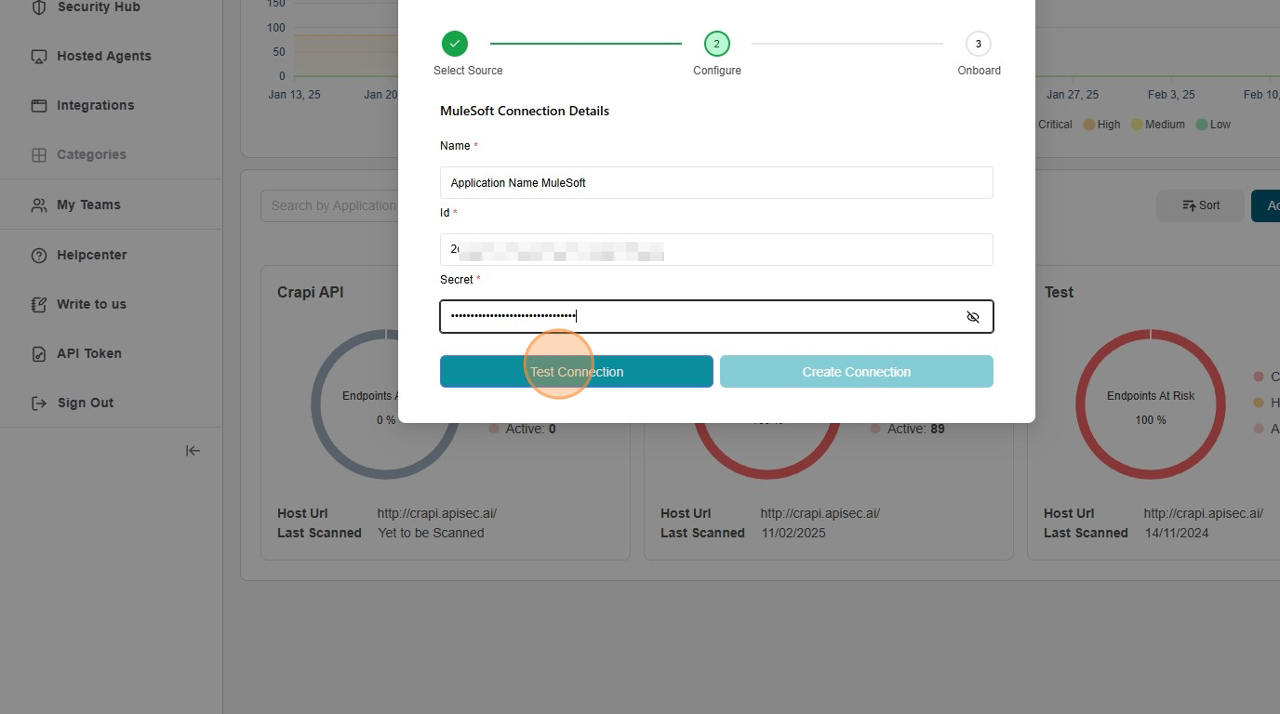
Task: Click the Name input field
Action: (x=716, y=183)
